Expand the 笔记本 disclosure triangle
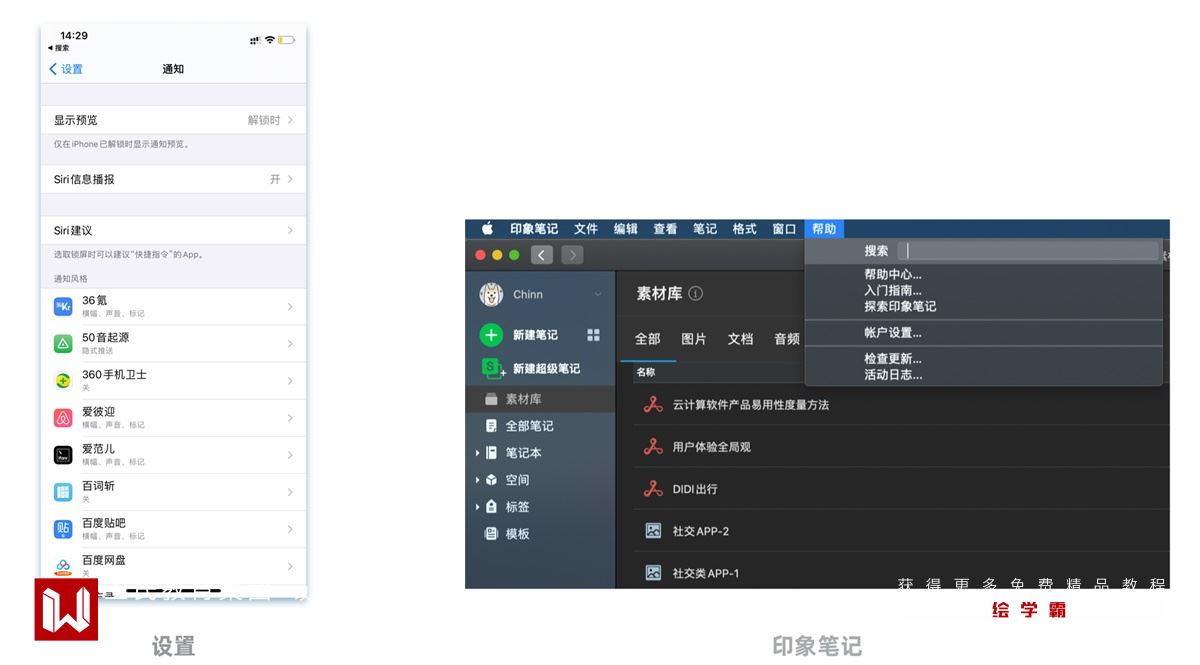The height and width of the screenshot is (665, 1200). click(478, 453)
